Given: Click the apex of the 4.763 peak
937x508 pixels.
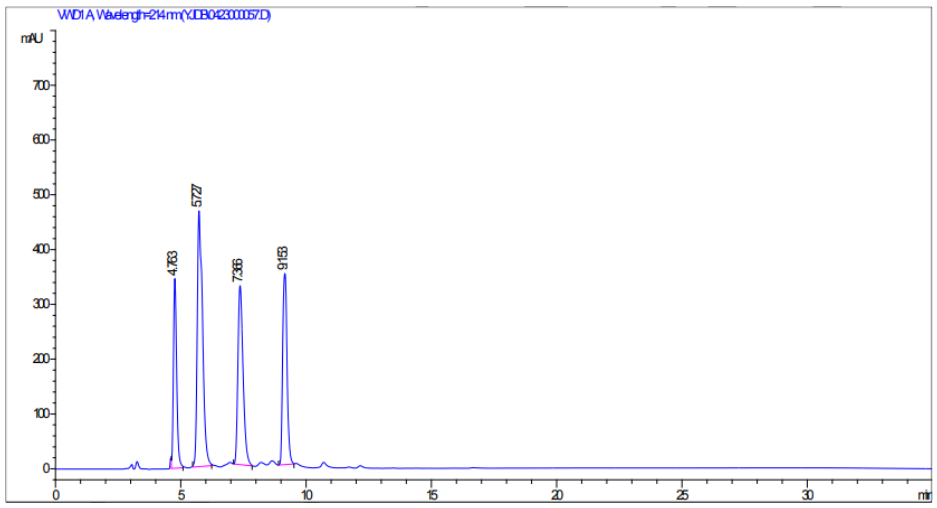Looking at the screenshot, I should [175, 279].
